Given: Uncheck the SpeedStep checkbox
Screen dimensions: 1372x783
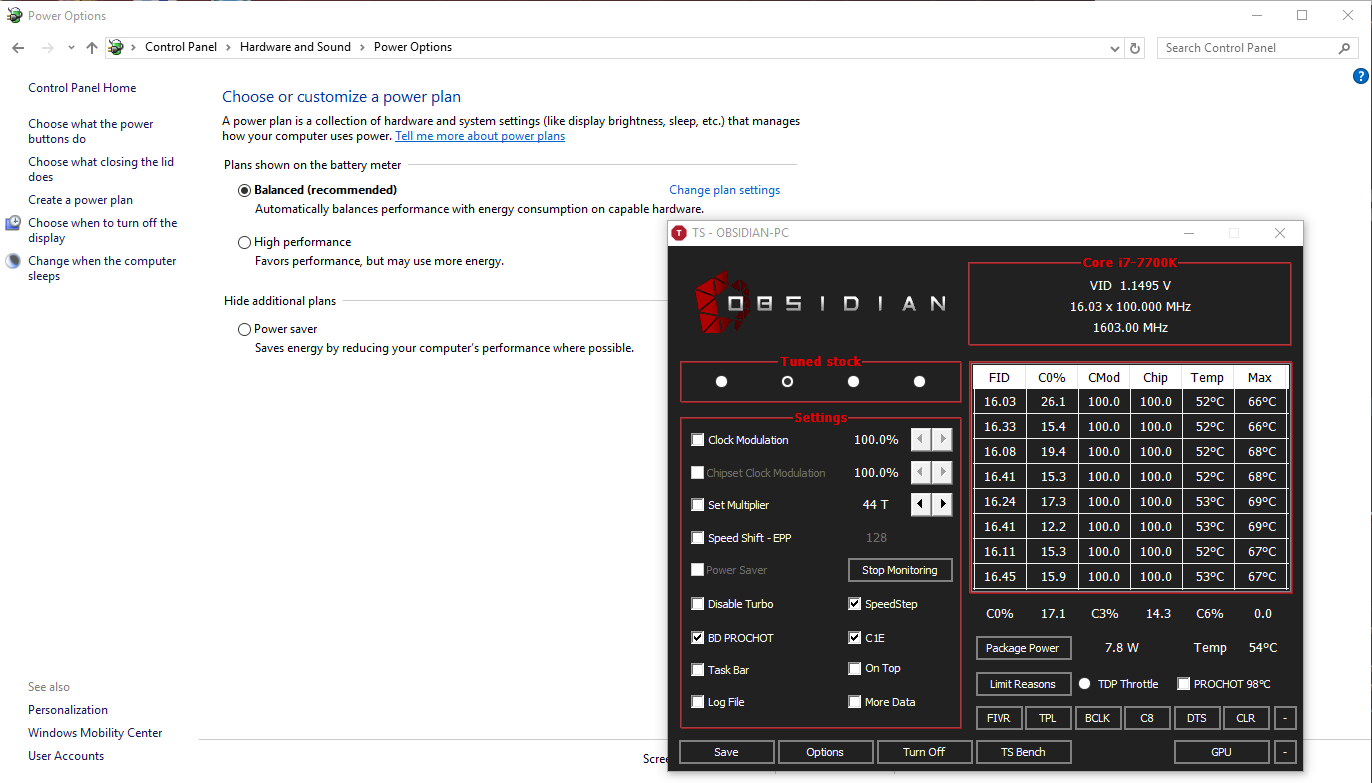Looking at the screenshot, I should (x=855, y=604).
